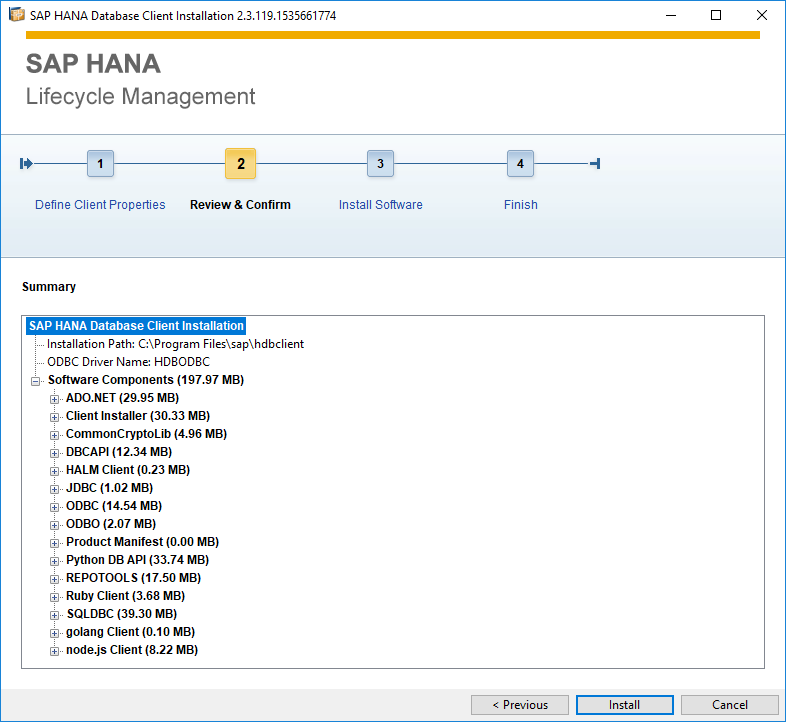
Task: Select highlighted step 2 box
Action: coord(241,163)
